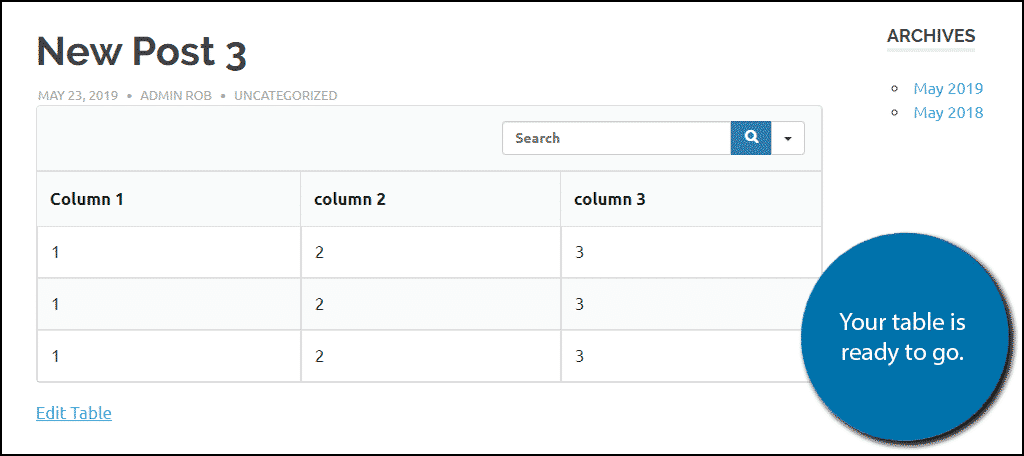Open the Uncategorized category link
Image resolution: width=1024 pixels, height=456 pixels.
click(285, 95)
